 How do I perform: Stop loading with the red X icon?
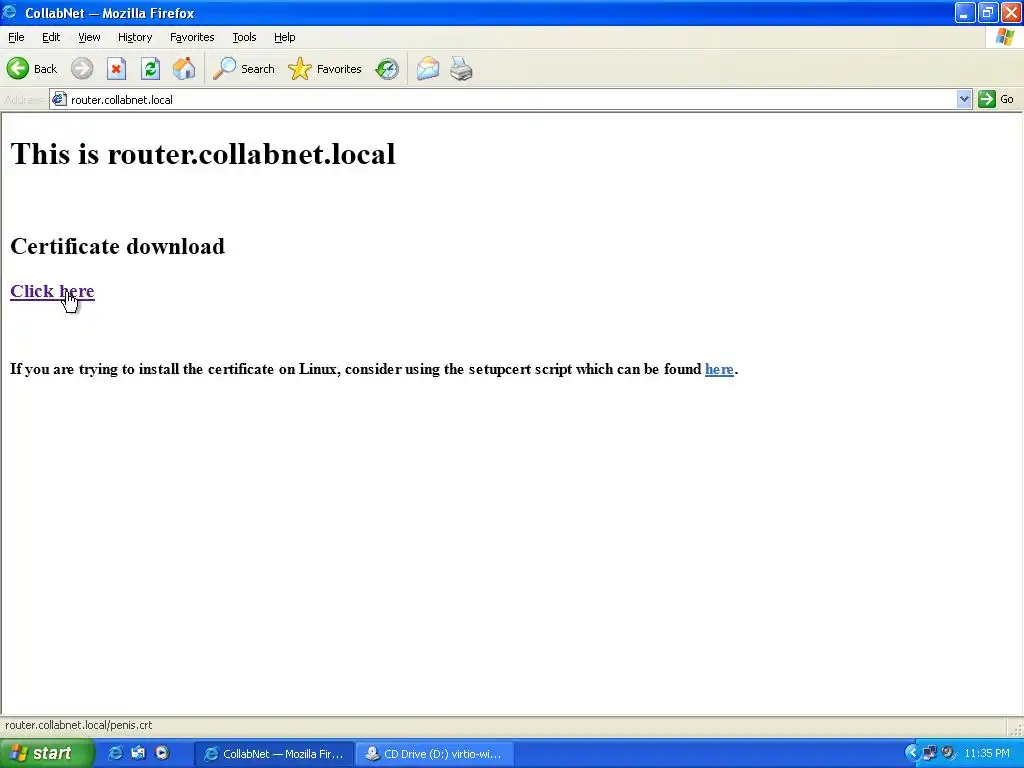point(116,69)
